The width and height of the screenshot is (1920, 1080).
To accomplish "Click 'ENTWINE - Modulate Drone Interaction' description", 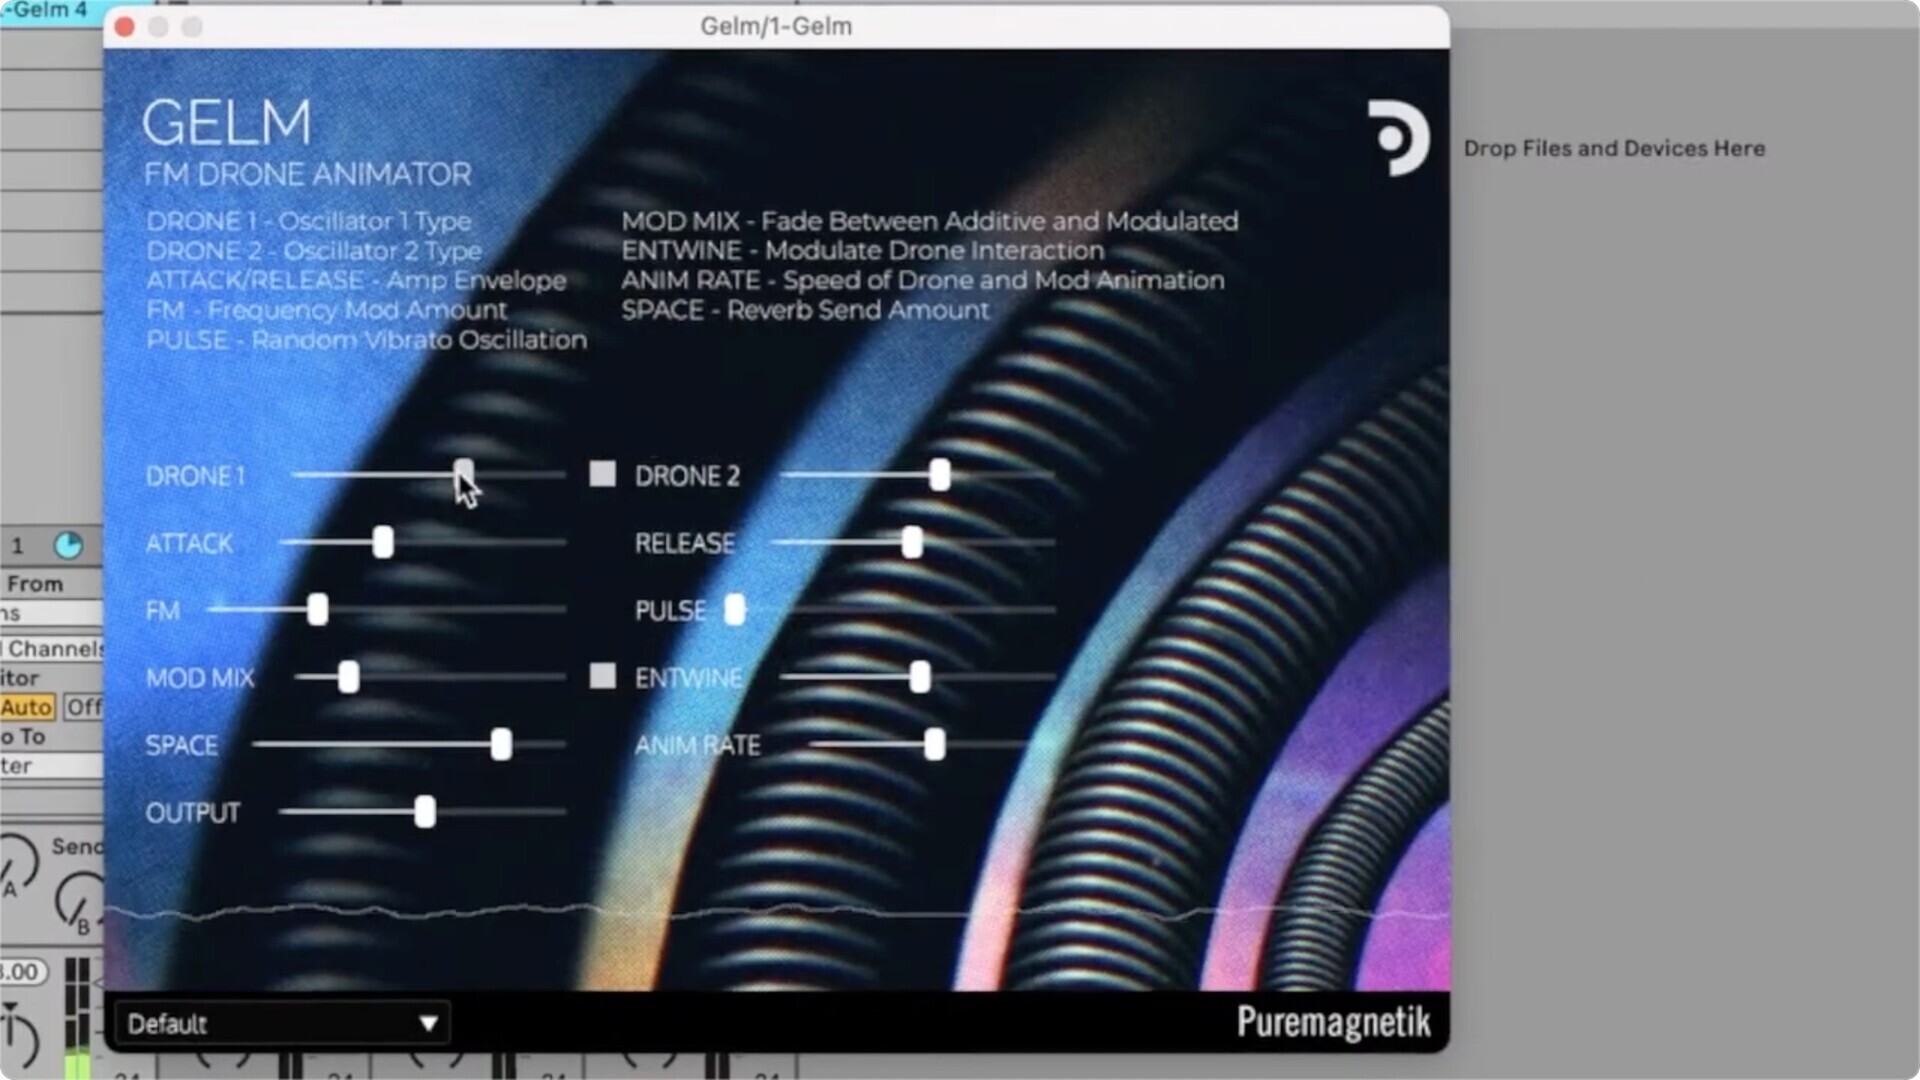I will pyautogui.click(x=862, y=250).
